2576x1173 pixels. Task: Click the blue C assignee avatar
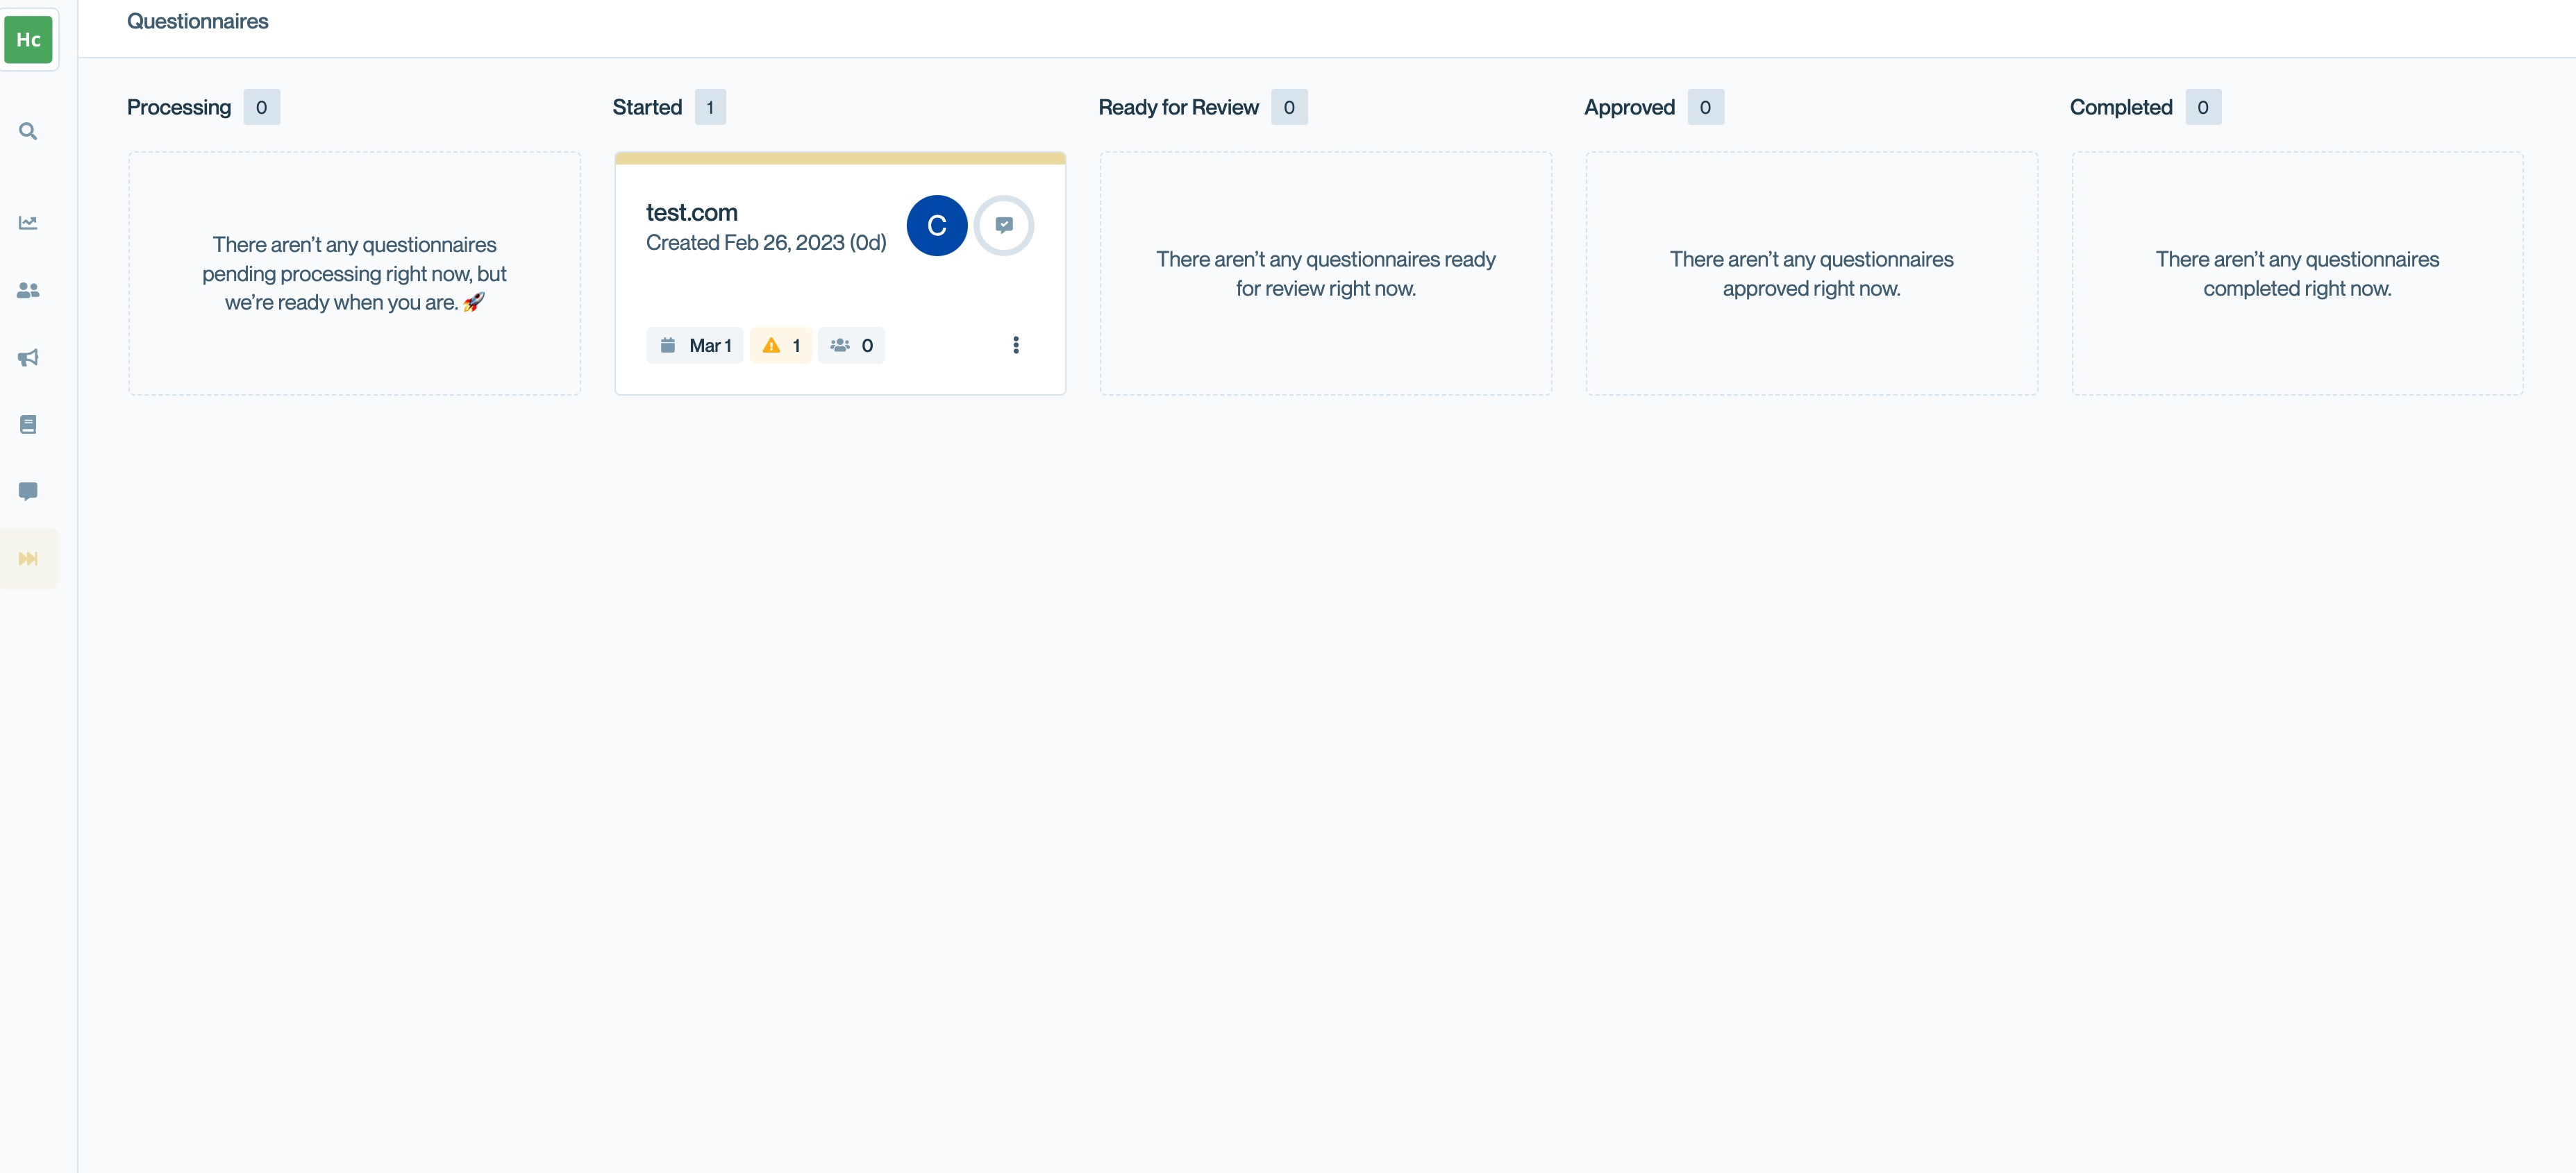936,225
